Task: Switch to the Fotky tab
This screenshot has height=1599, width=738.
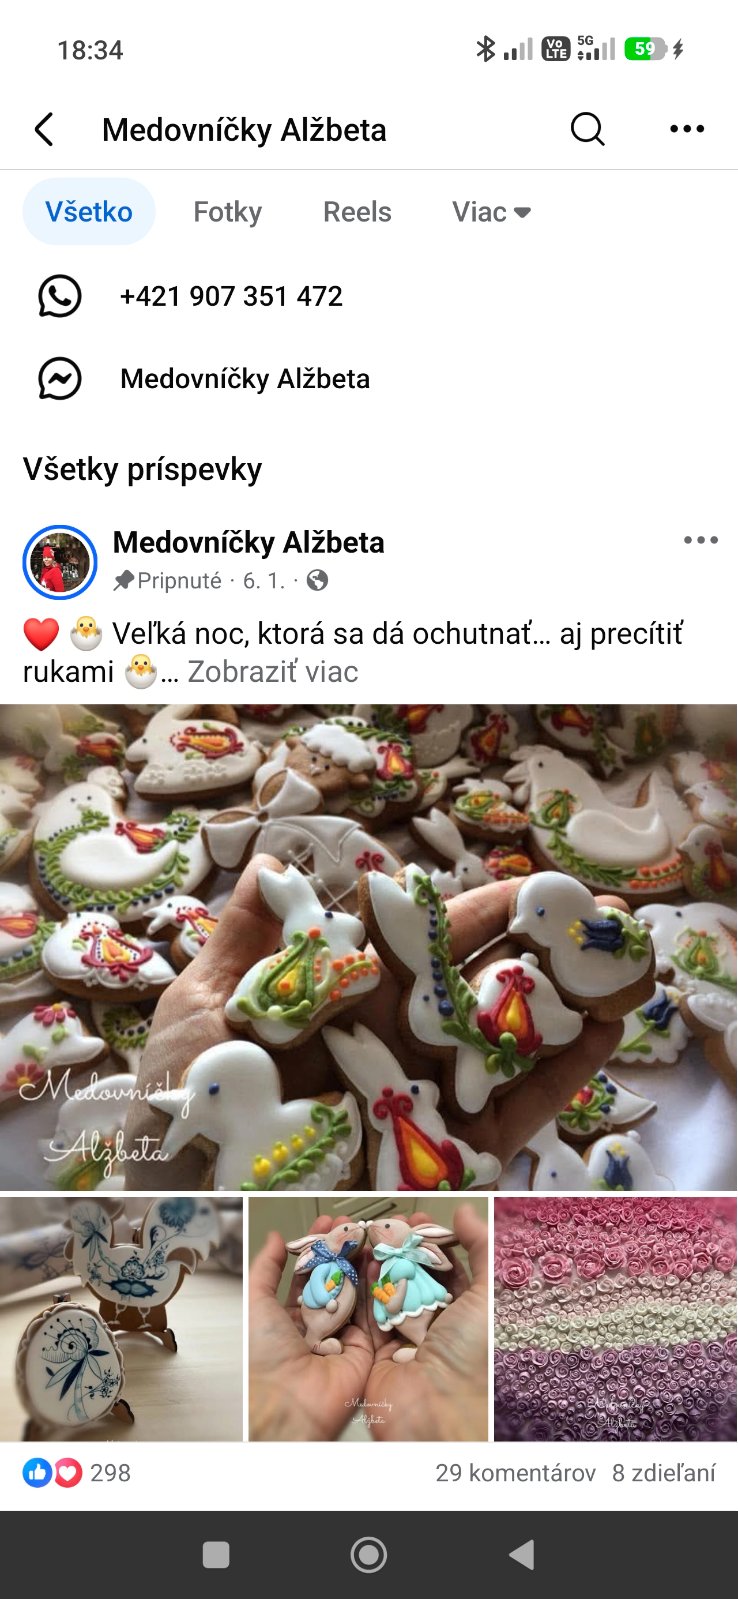Action: coord(228,212)
